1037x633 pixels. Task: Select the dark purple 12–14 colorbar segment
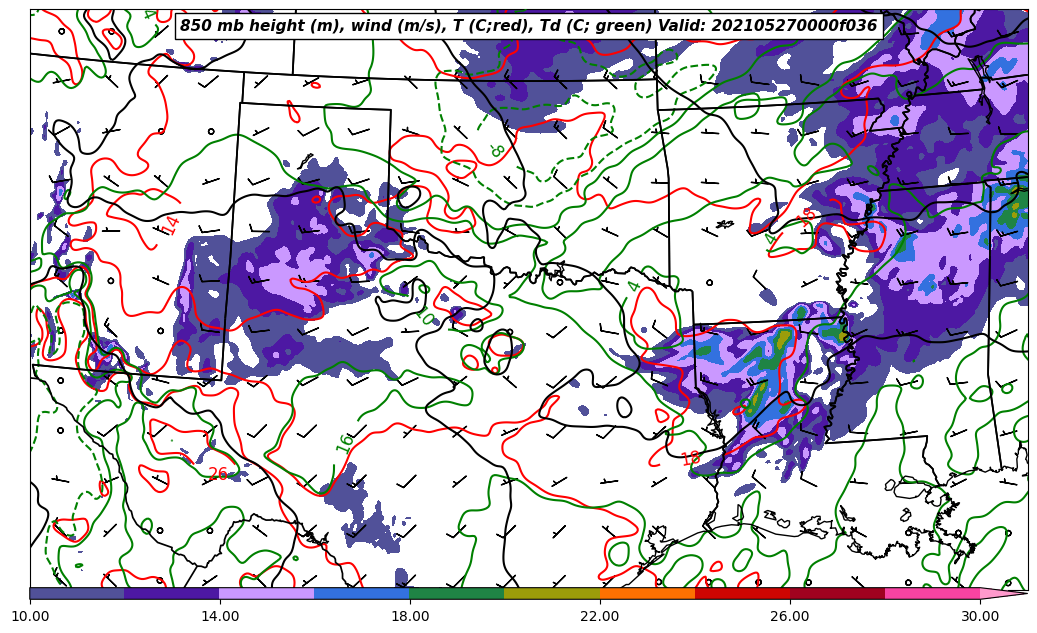(172, 593)
